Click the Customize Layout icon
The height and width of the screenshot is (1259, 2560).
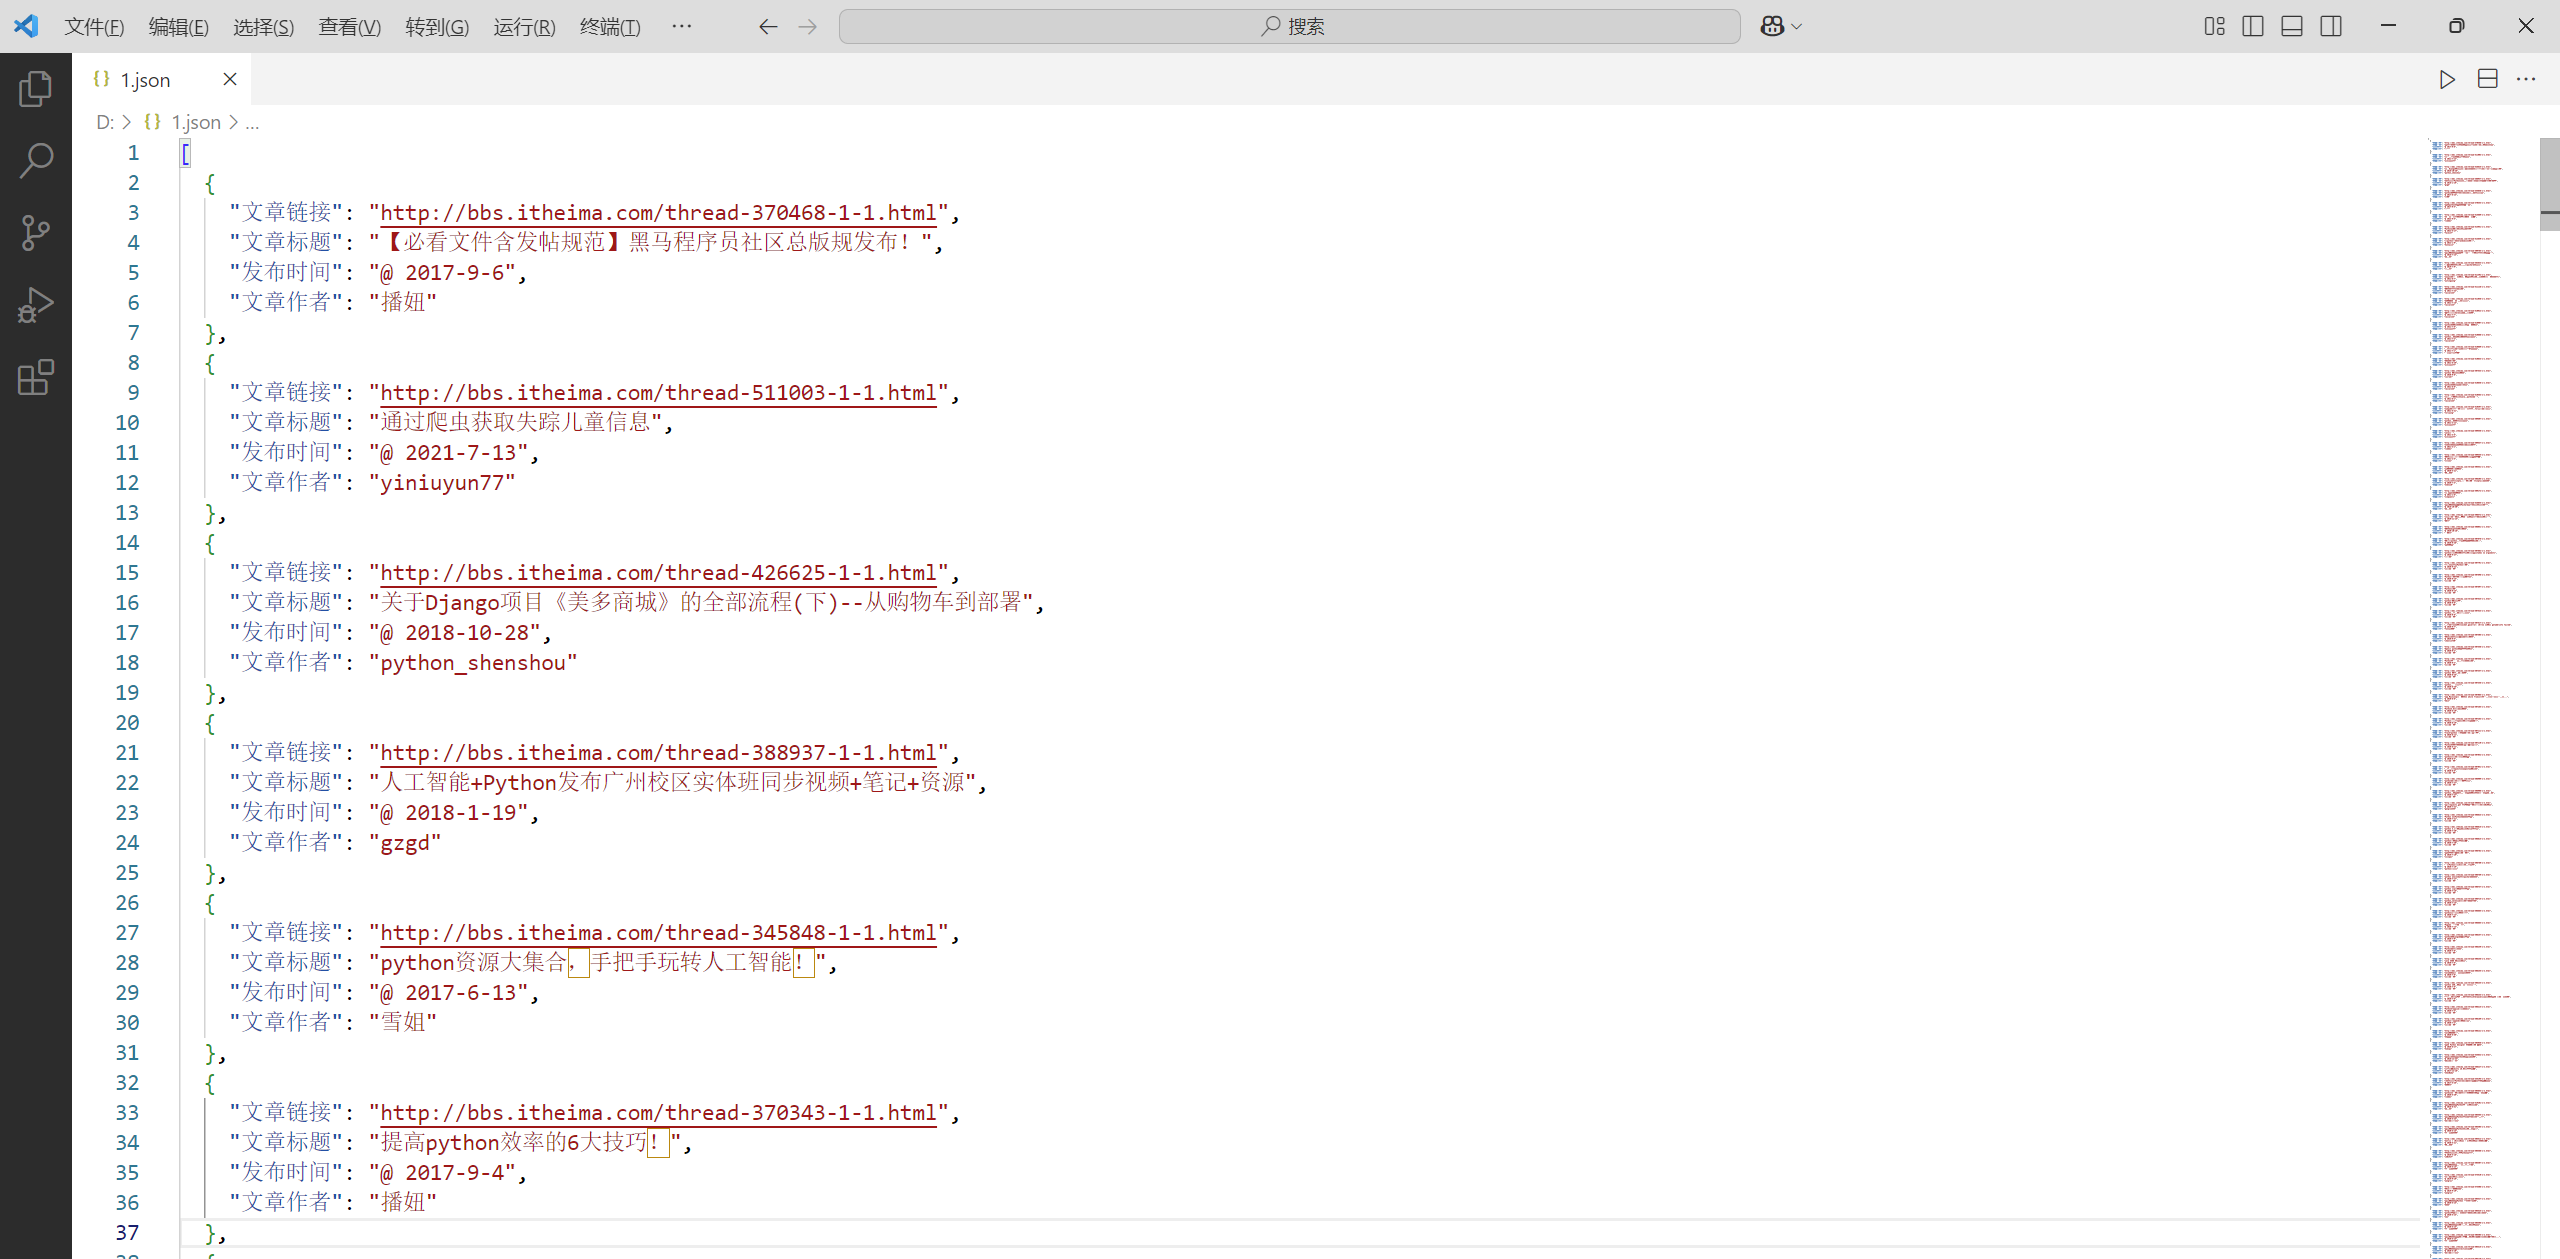[2214, 26]
